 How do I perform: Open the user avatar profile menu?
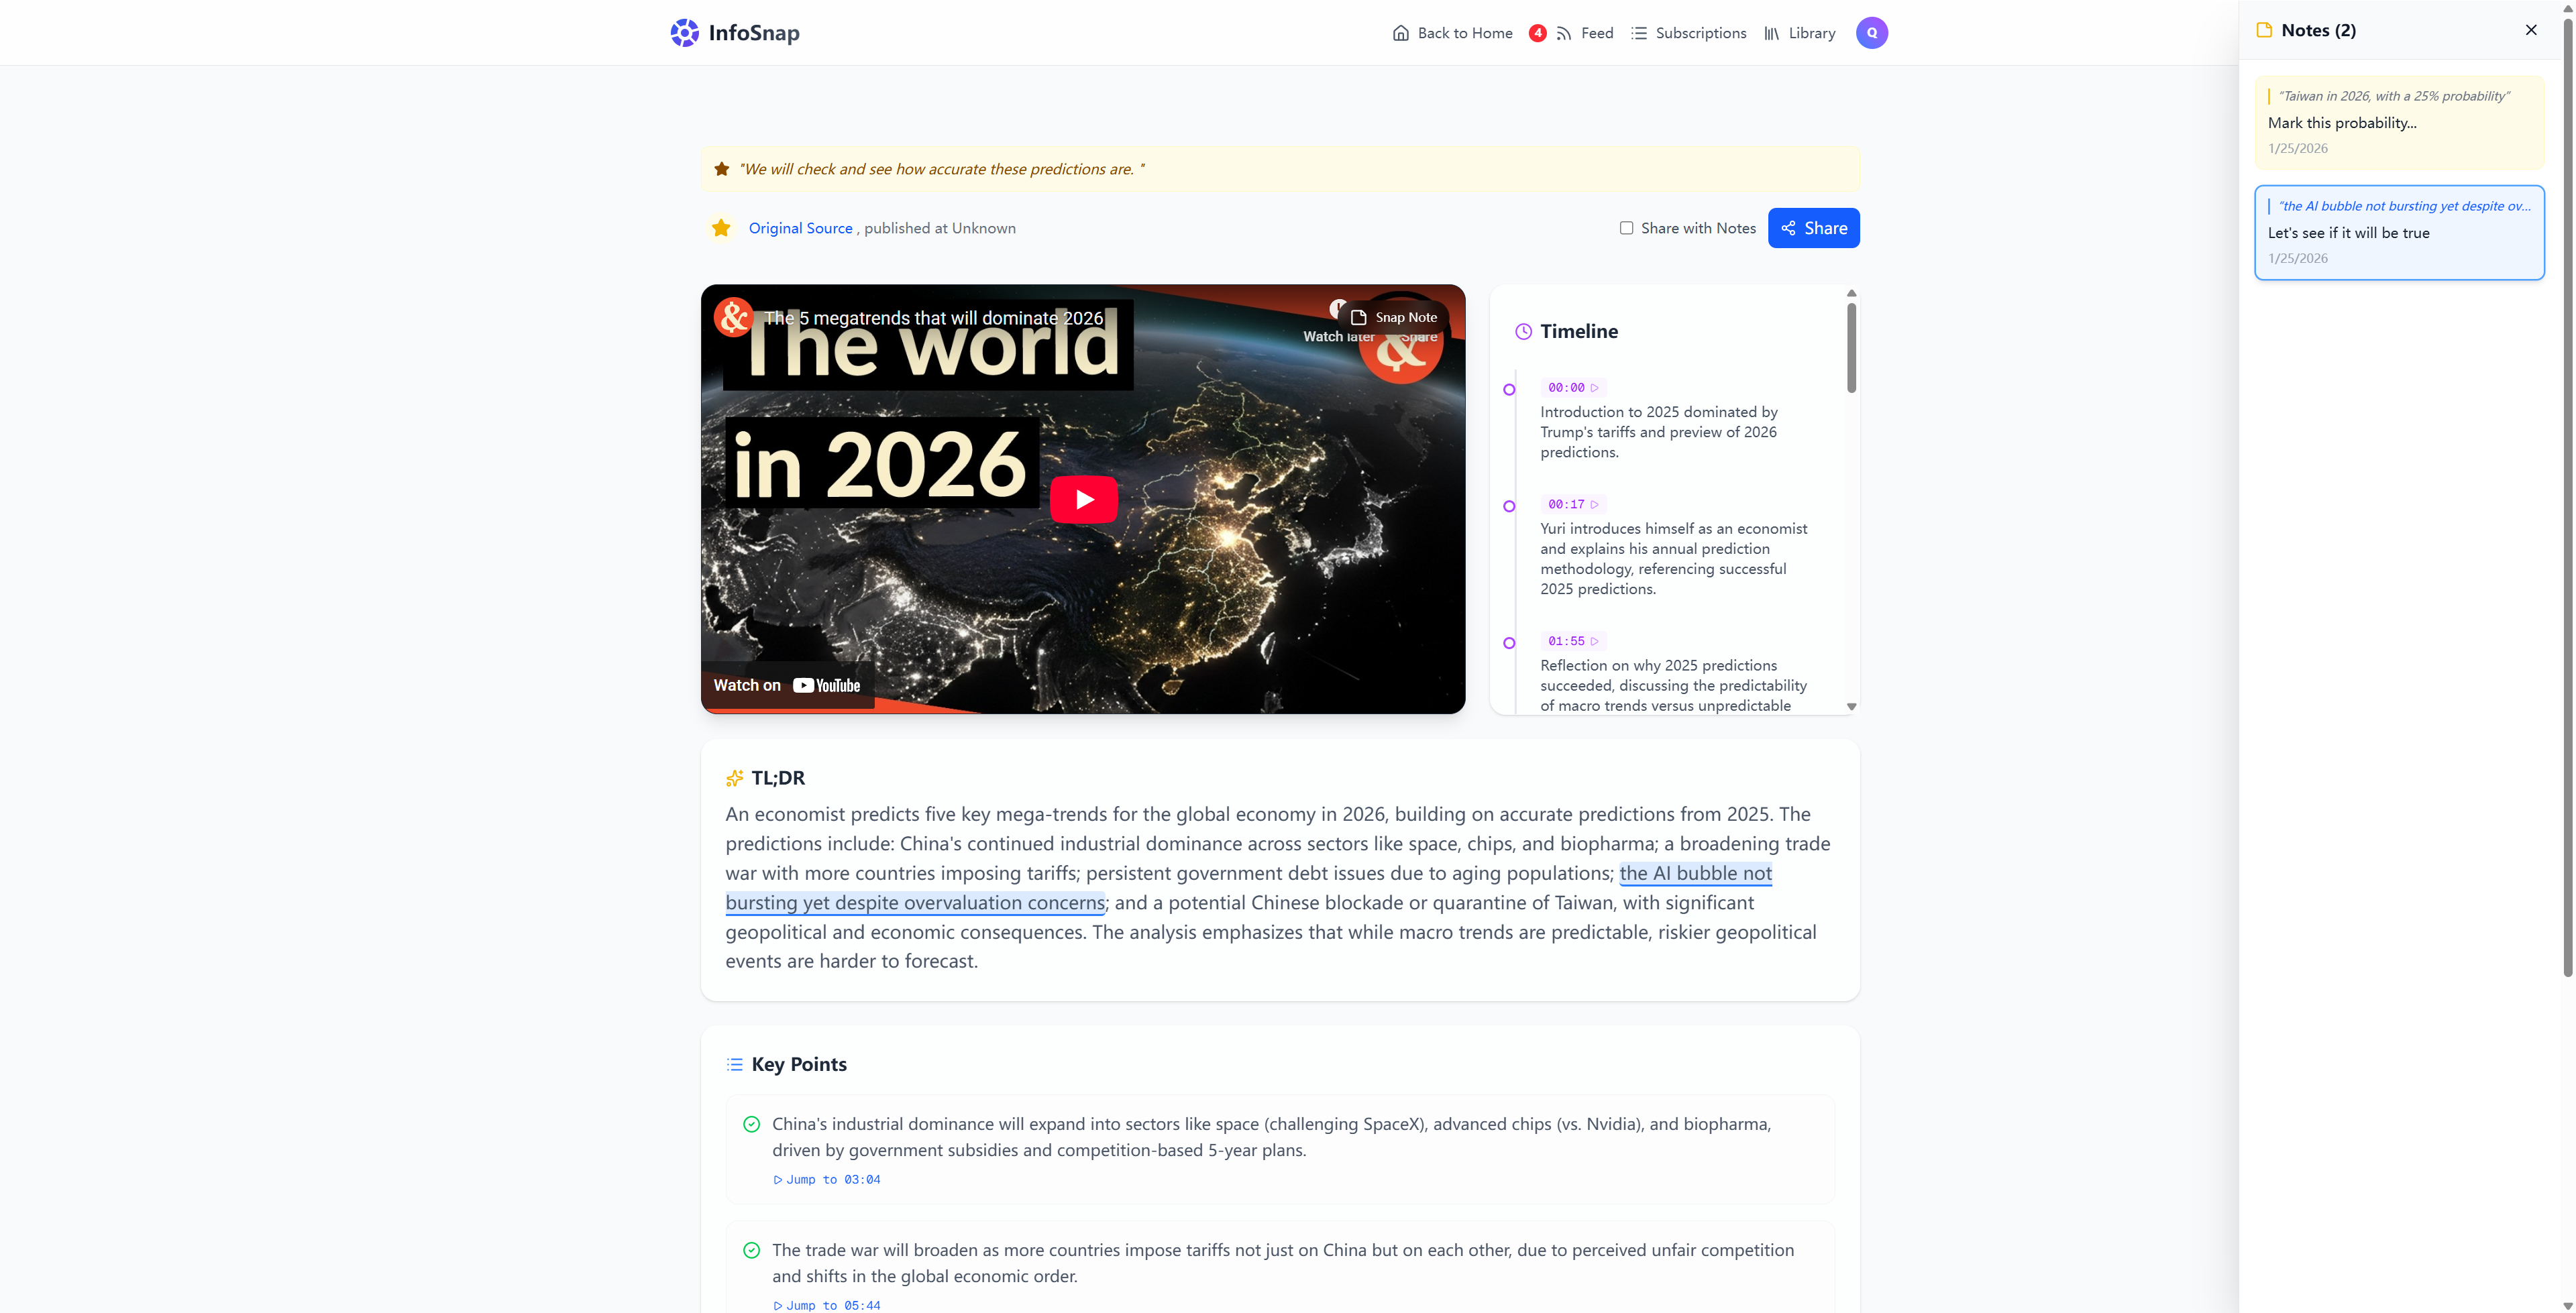(1871, 33)
